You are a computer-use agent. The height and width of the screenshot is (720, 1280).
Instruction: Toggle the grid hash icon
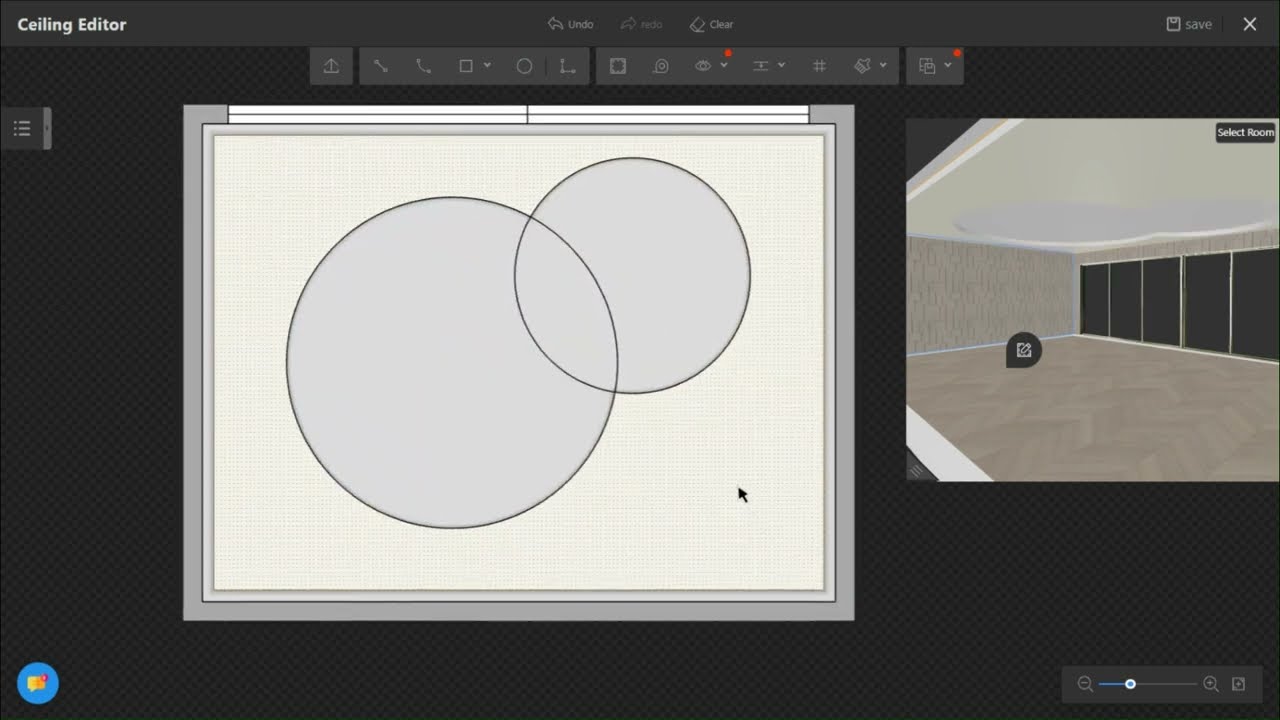tap(819, 66)
